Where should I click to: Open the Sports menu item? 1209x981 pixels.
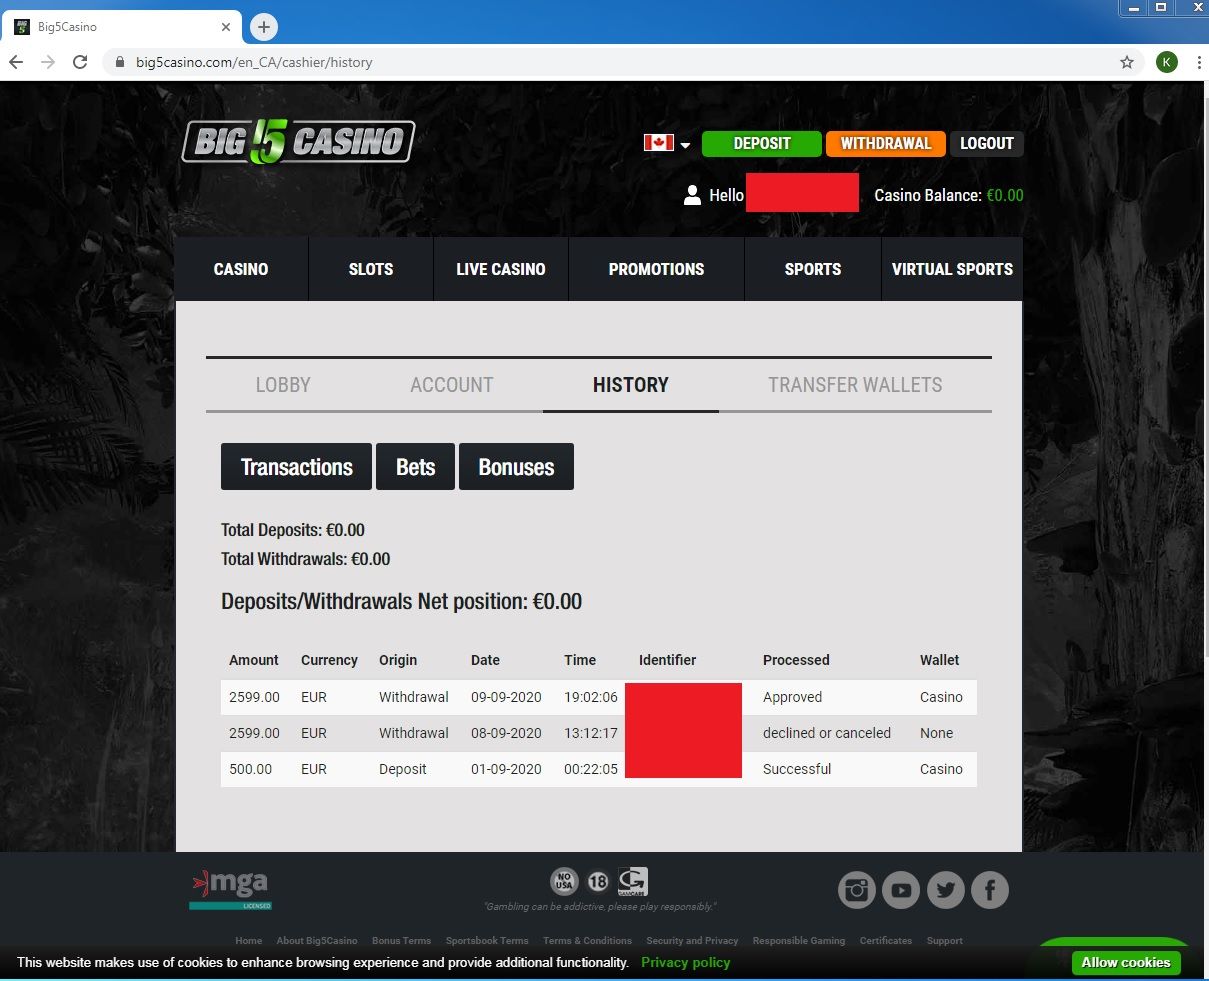[813, 269]
